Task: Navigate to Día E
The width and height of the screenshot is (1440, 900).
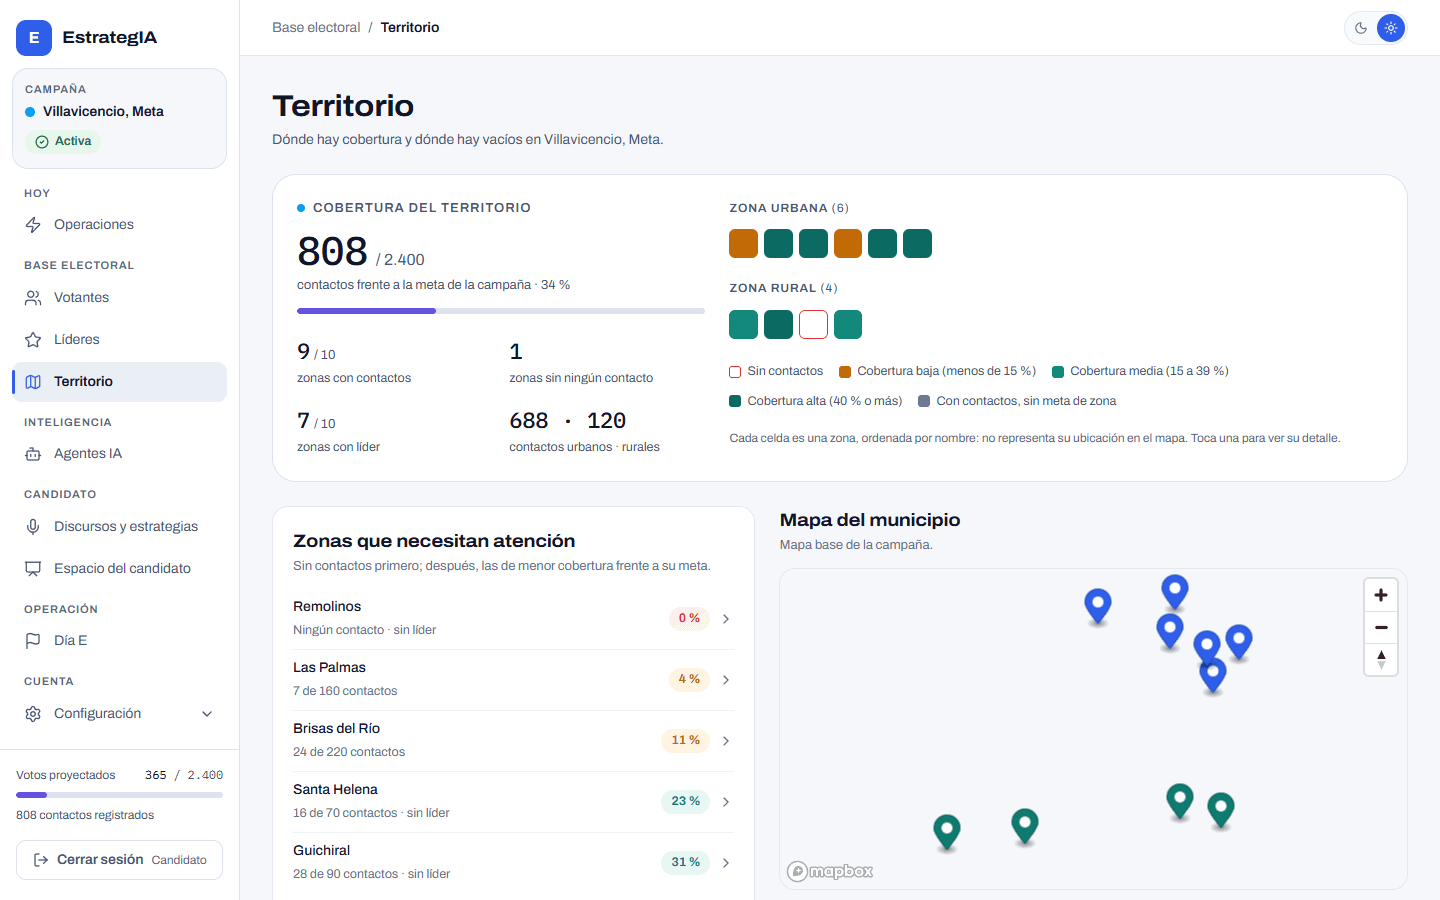Action: [x=120, y=641]
